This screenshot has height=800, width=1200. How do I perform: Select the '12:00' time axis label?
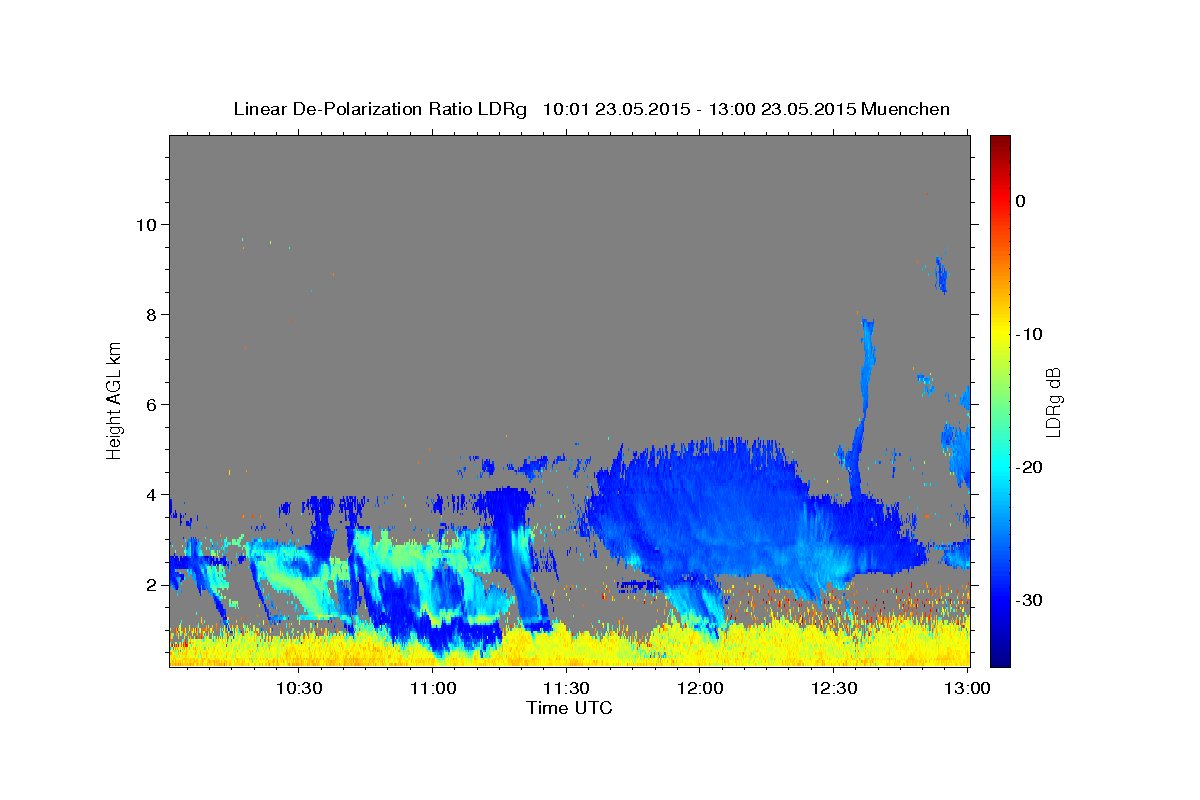pos(700,688)
